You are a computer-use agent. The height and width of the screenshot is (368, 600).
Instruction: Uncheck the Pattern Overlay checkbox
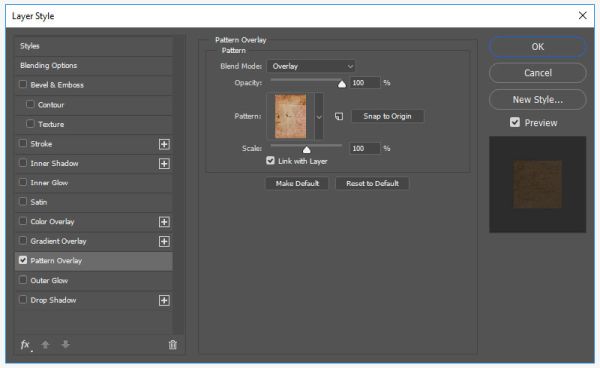23,261
